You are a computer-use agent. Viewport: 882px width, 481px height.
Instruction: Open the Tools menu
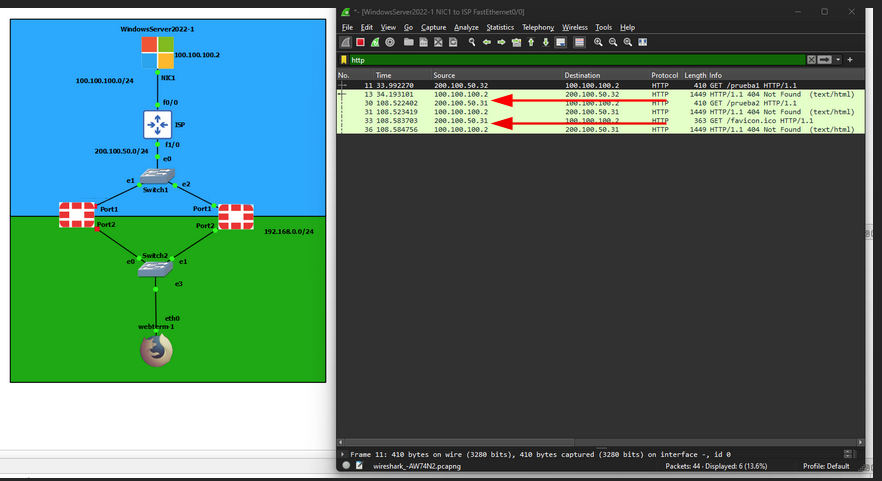click(x=604, y=27)
